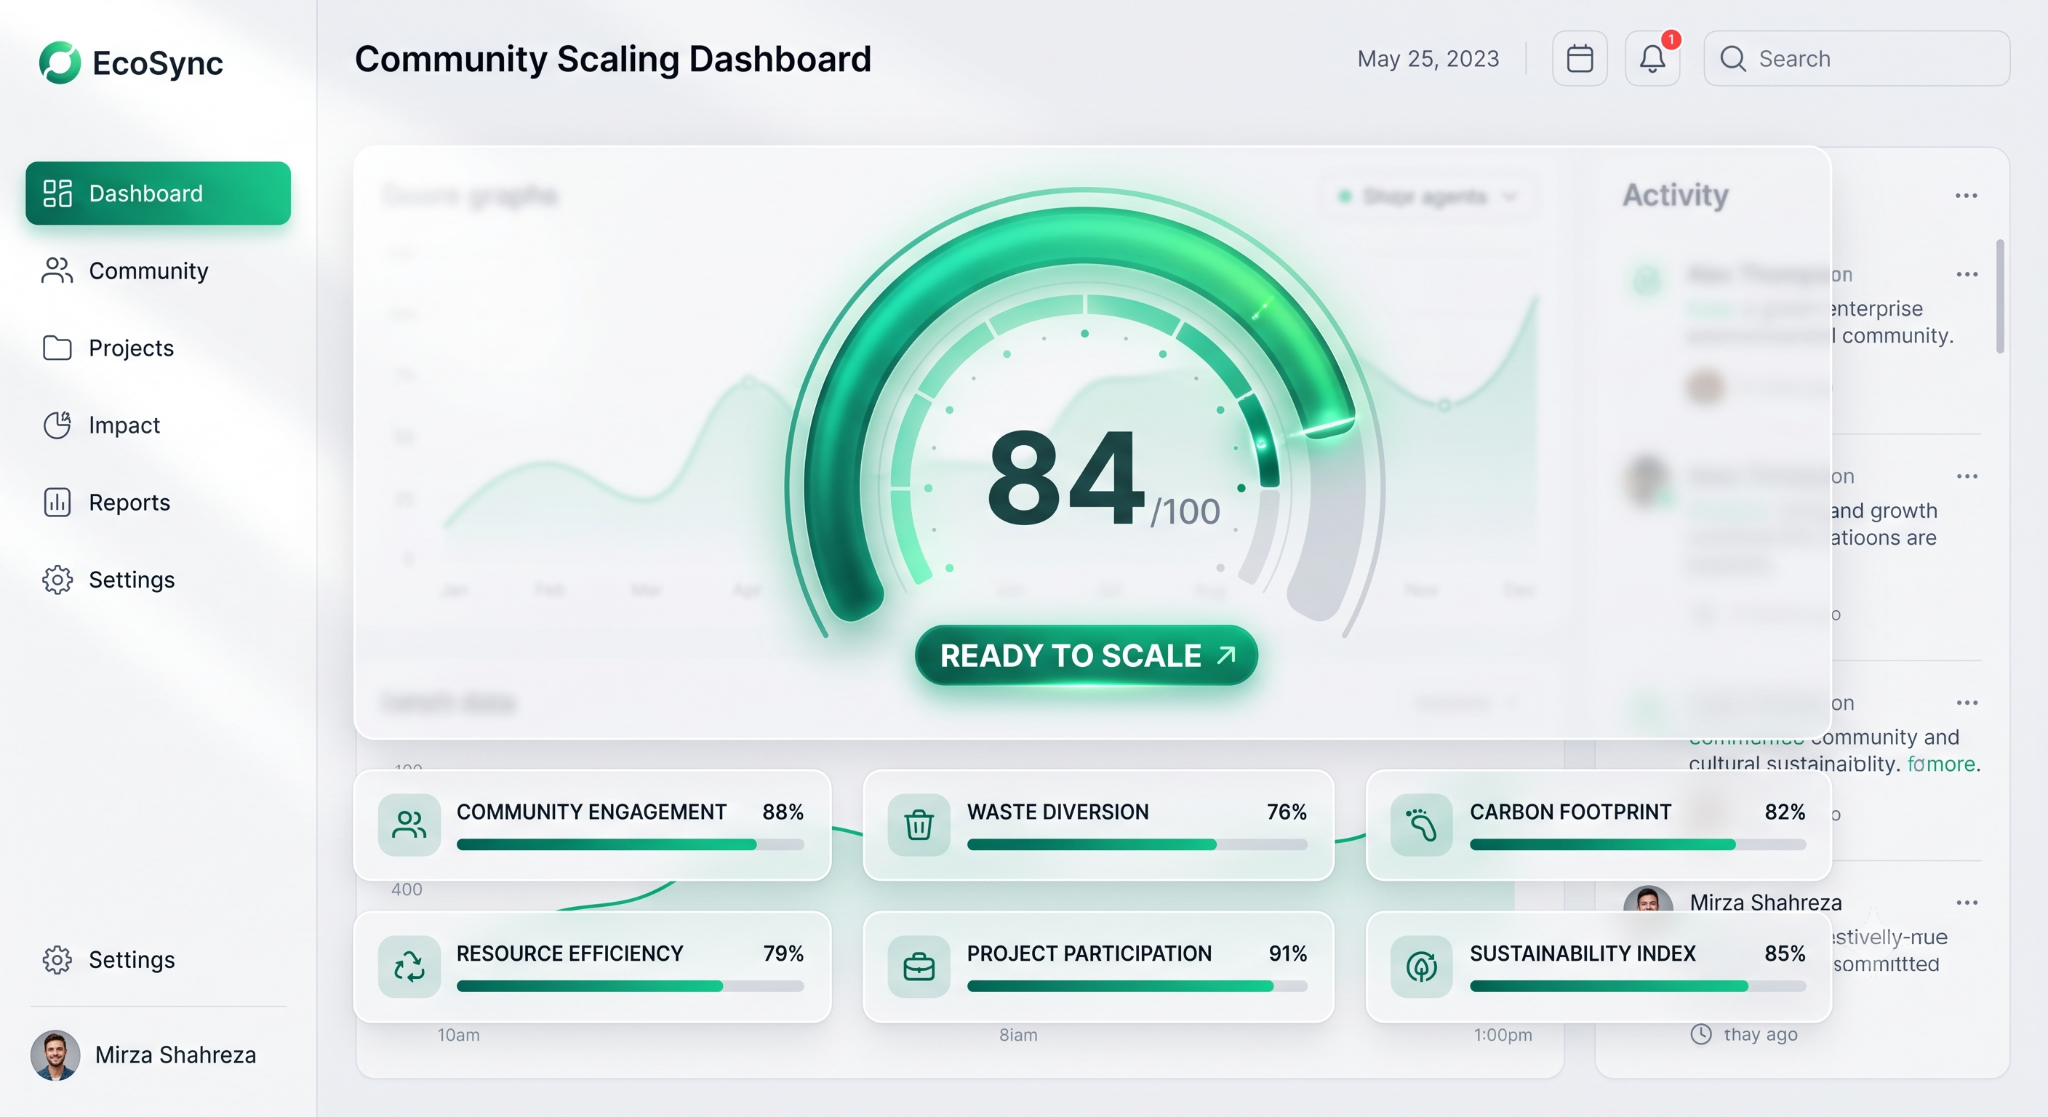Click the Activity panel scrollbar
The width and height of the screenshot is (2048, 1117).
[x=2000, y=296]
